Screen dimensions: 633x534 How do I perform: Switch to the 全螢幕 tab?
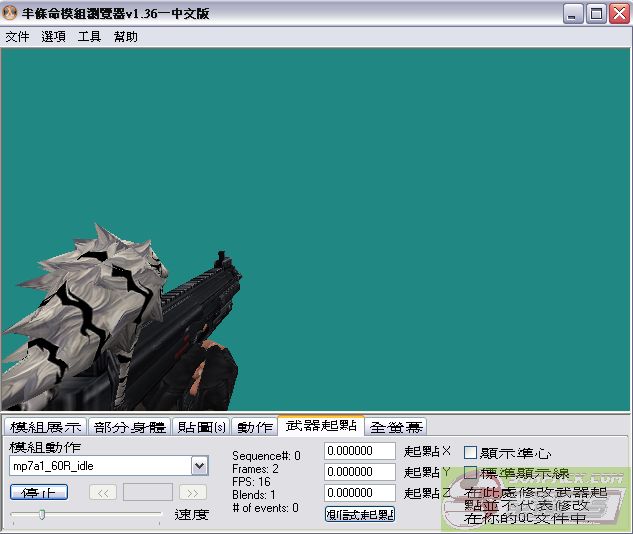tap(396, 427)
